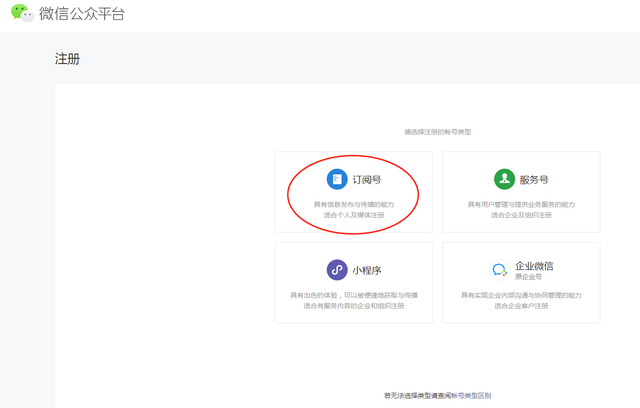Image resolution: width=640 pixels, height=408 pixels.
Task: Choose the 小程序 account type title
Action: [367, 270]
